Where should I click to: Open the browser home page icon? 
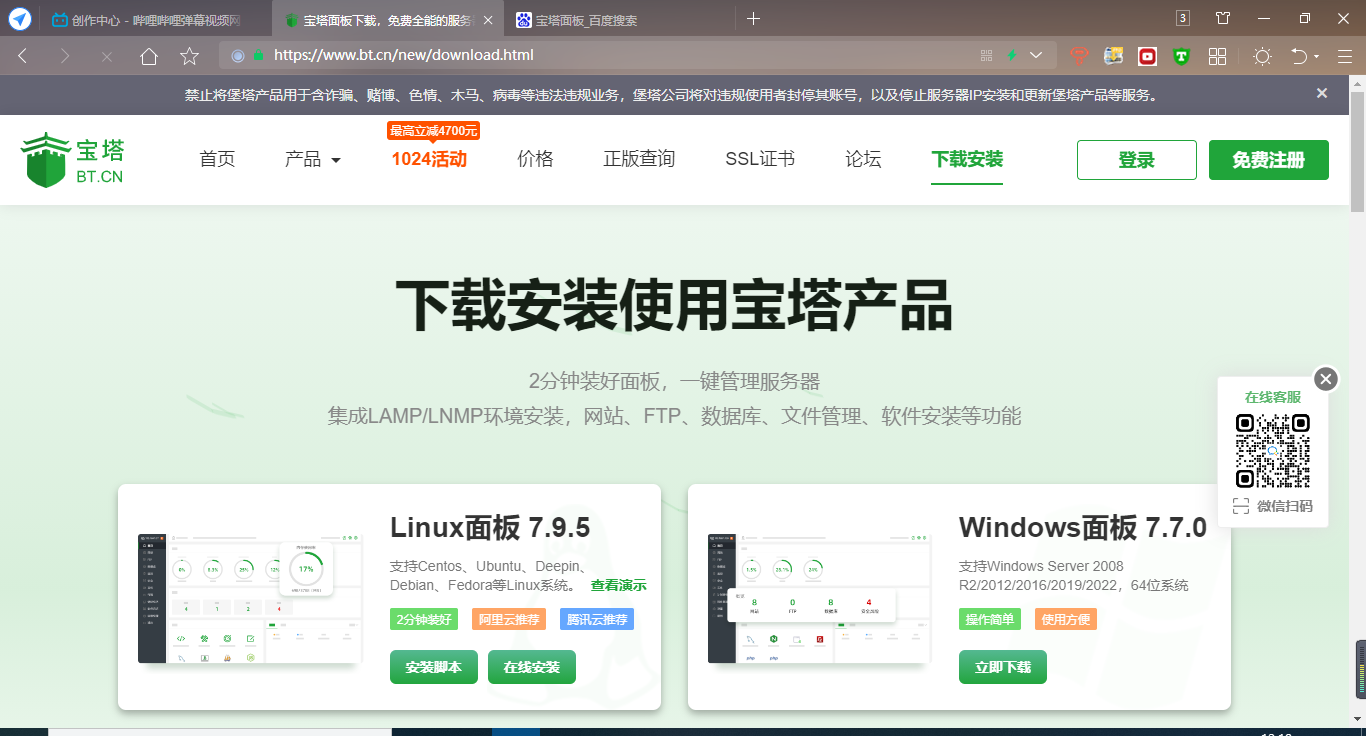149,56
